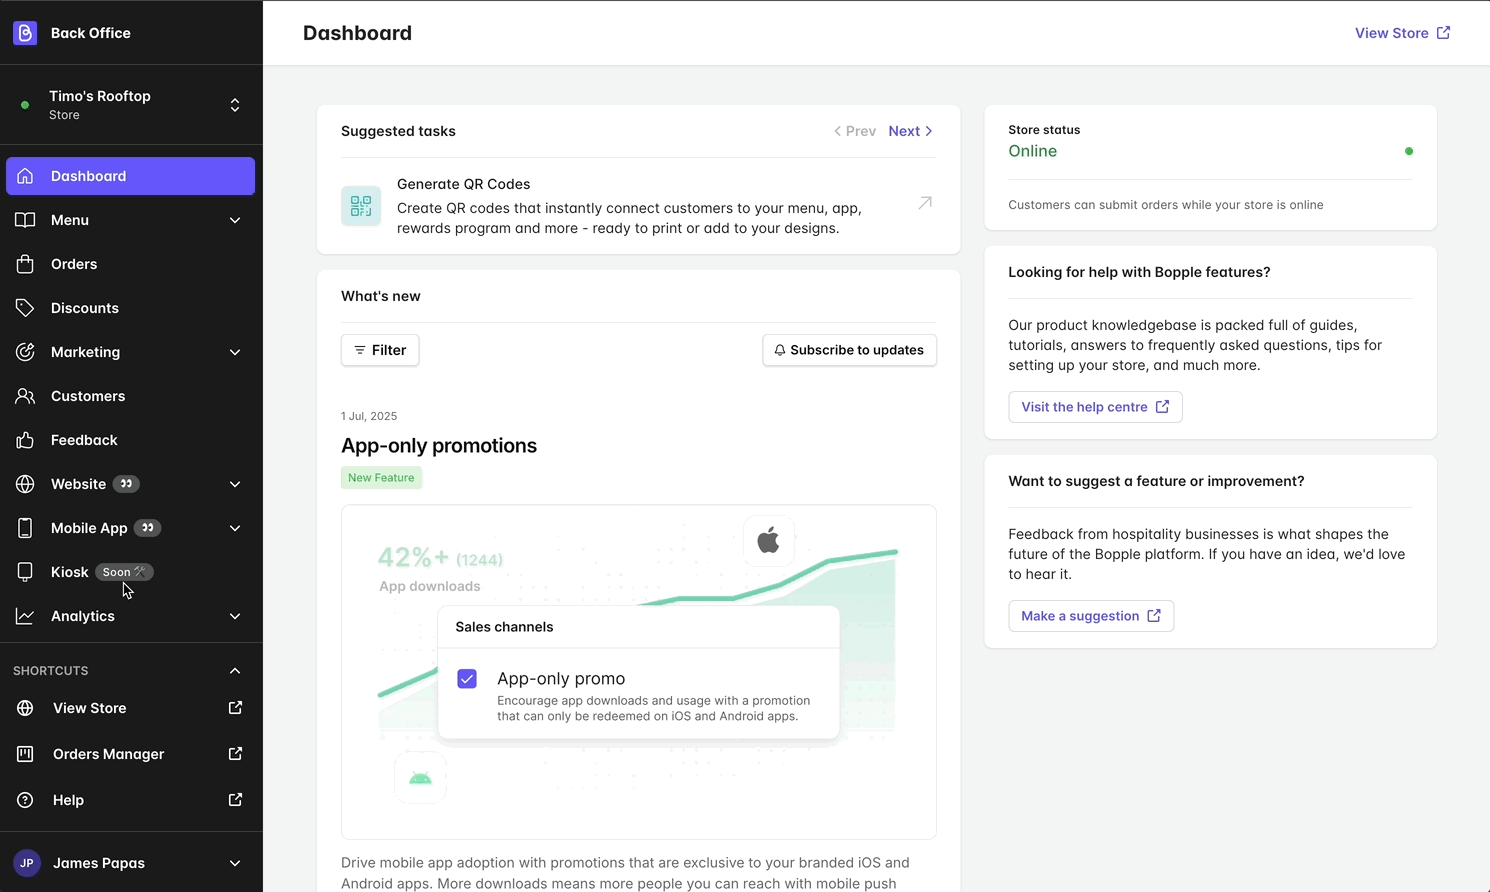The width and height of the screenshot is (1490, 892).
Task: Click the Bopple Back Office logo icon
Action: click(25, 33)
